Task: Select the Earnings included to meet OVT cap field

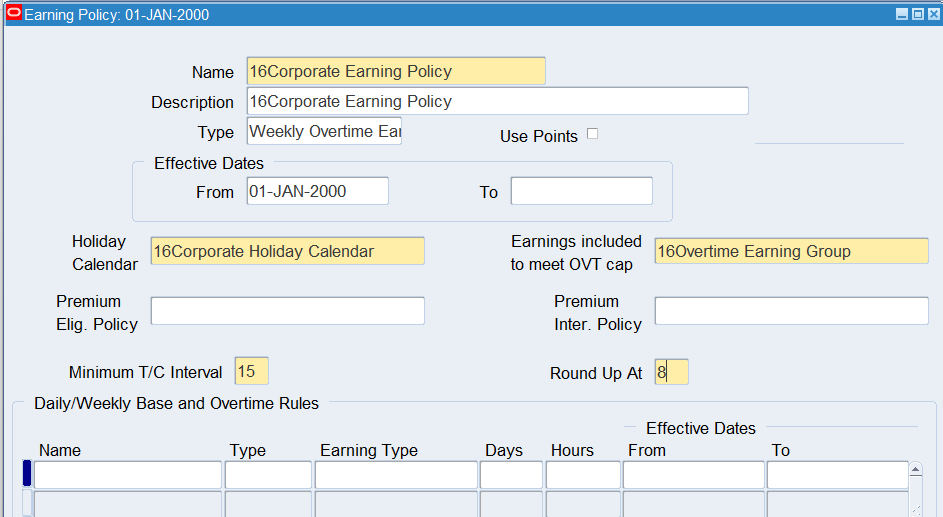Action: tap(791, 251)
